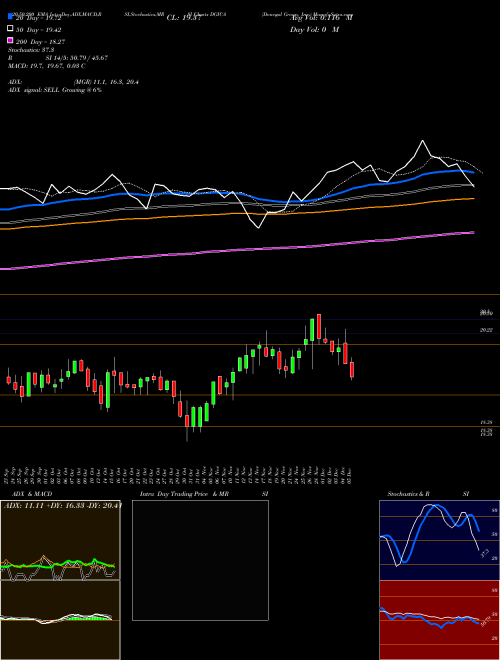This screenshot has width=500, height=660.
Task: Click the 20.22 price axis label
Action: click(x=486, y=330)
